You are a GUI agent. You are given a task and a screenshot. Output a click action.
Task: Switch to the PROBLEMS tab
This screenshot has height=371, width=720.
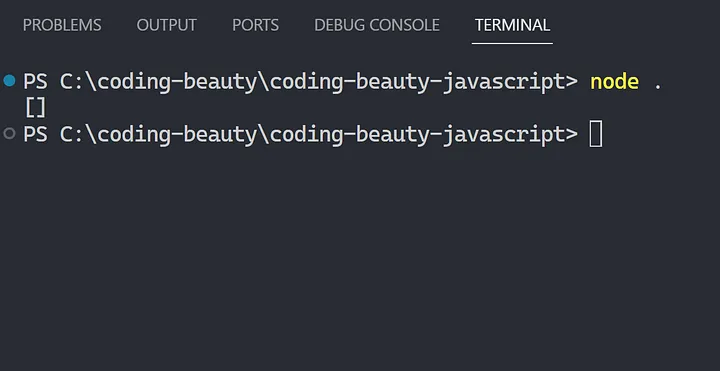click(x=62, y=25)
